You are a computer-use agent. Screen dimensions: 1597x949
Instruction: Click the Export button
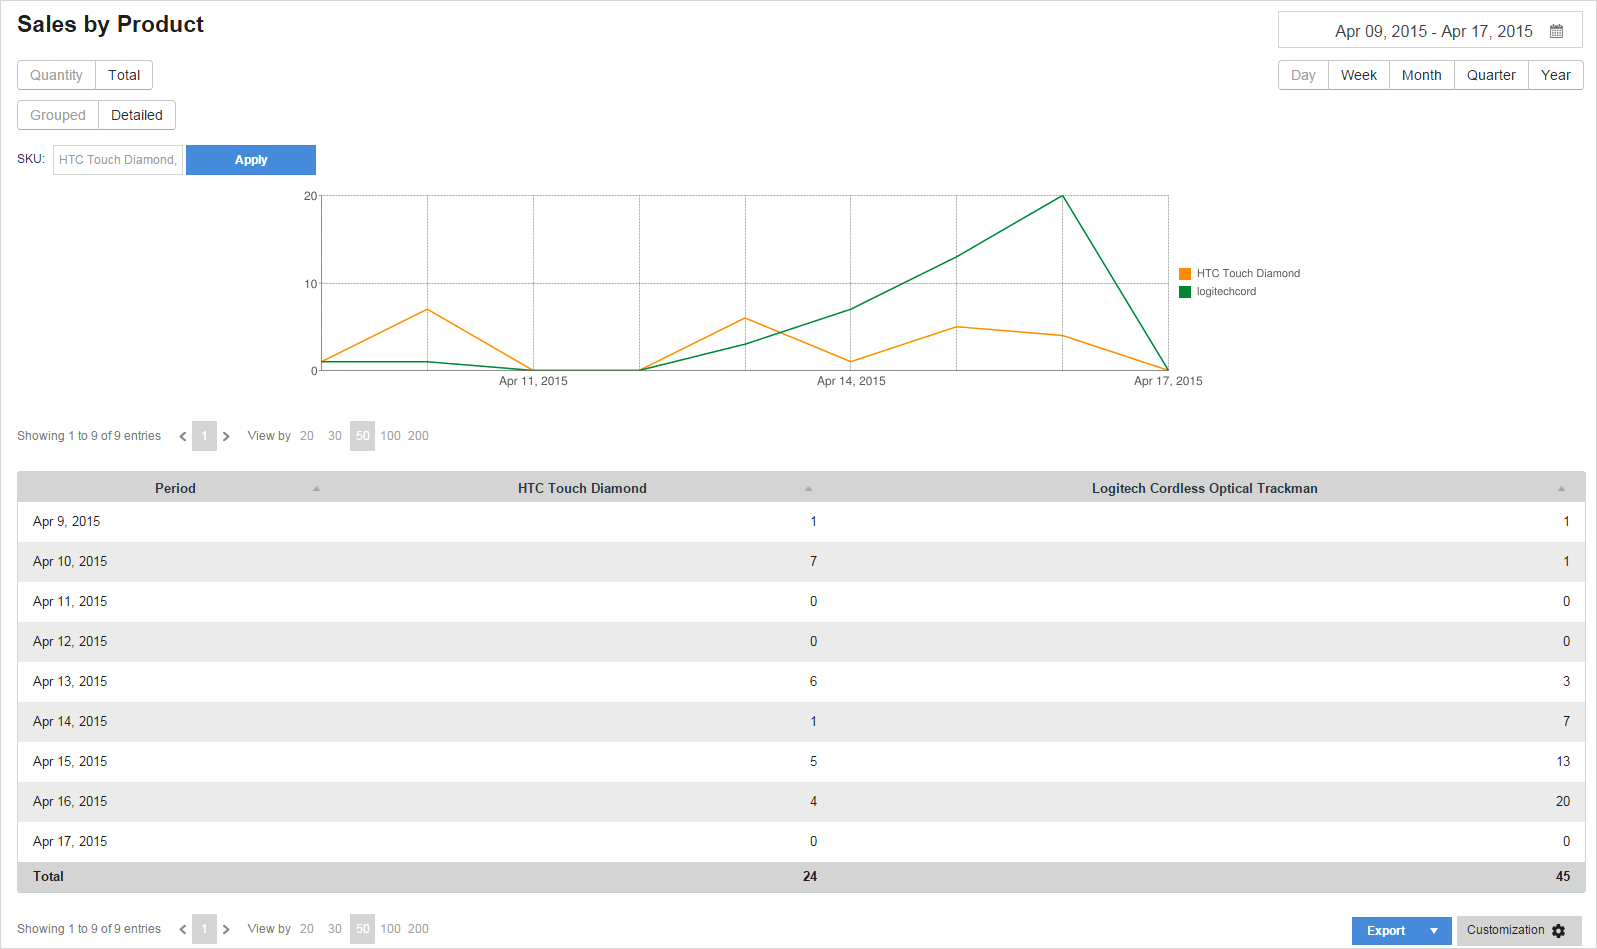pos(1386,931)
